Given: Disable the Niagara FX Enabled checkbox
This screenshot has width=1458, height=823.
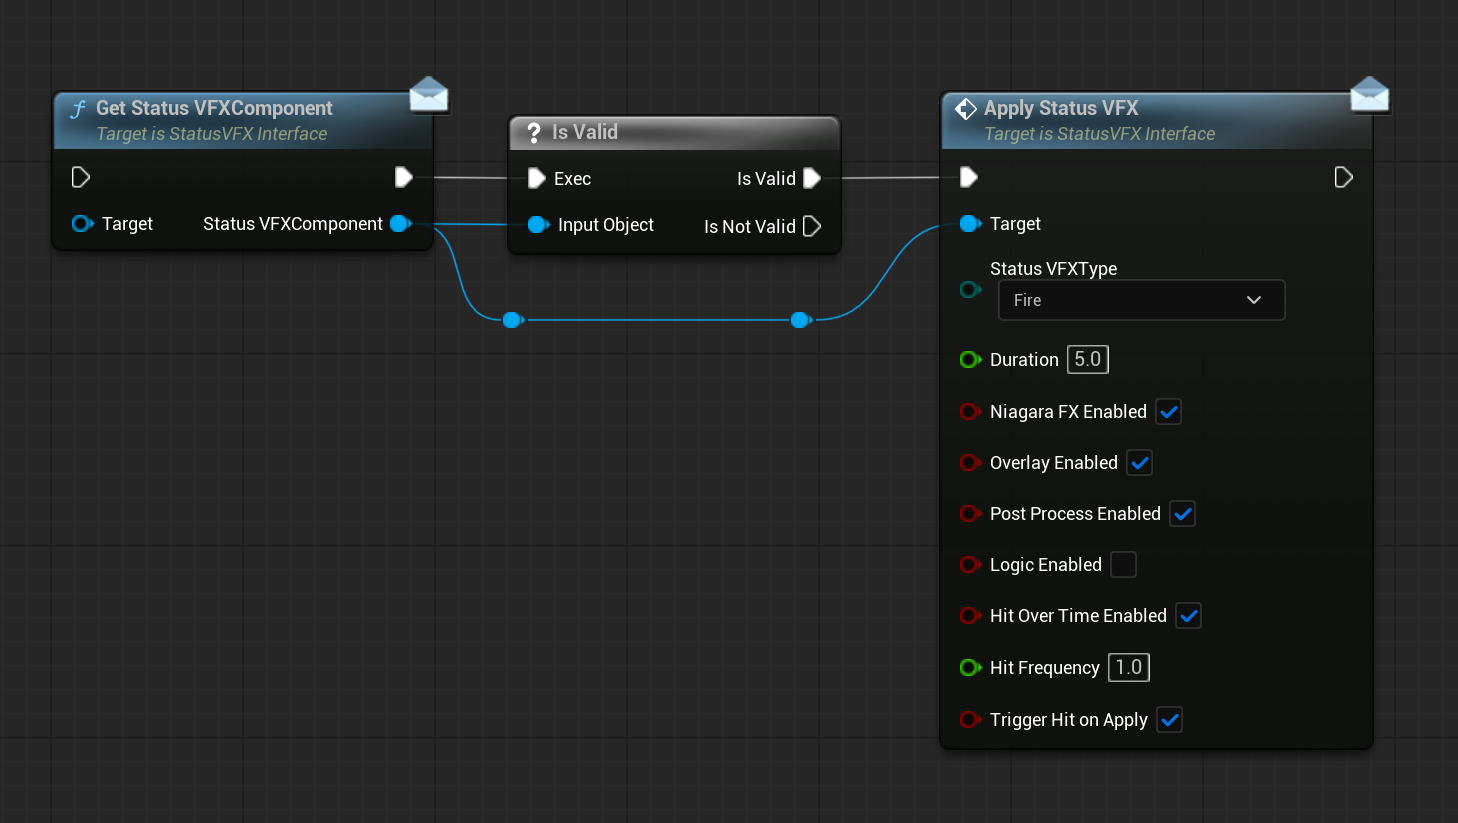Looking at the screenshot, I should click(x=1168, y=411).
